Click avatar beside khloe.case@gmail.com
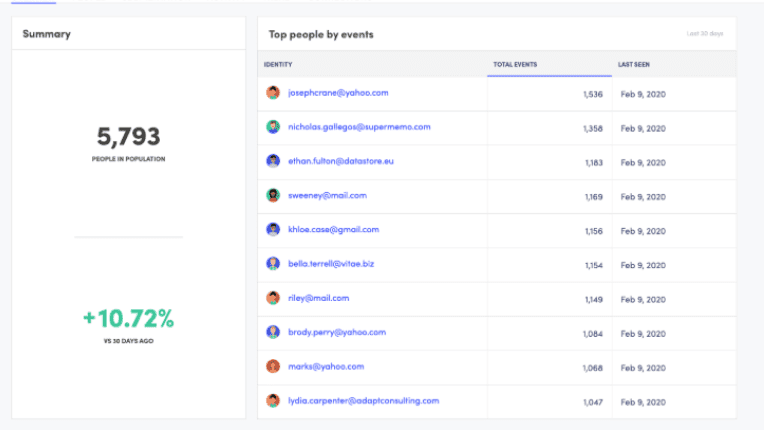Image resolution: width=767 pixels, height=432 pixels. (x=273, y=229)
